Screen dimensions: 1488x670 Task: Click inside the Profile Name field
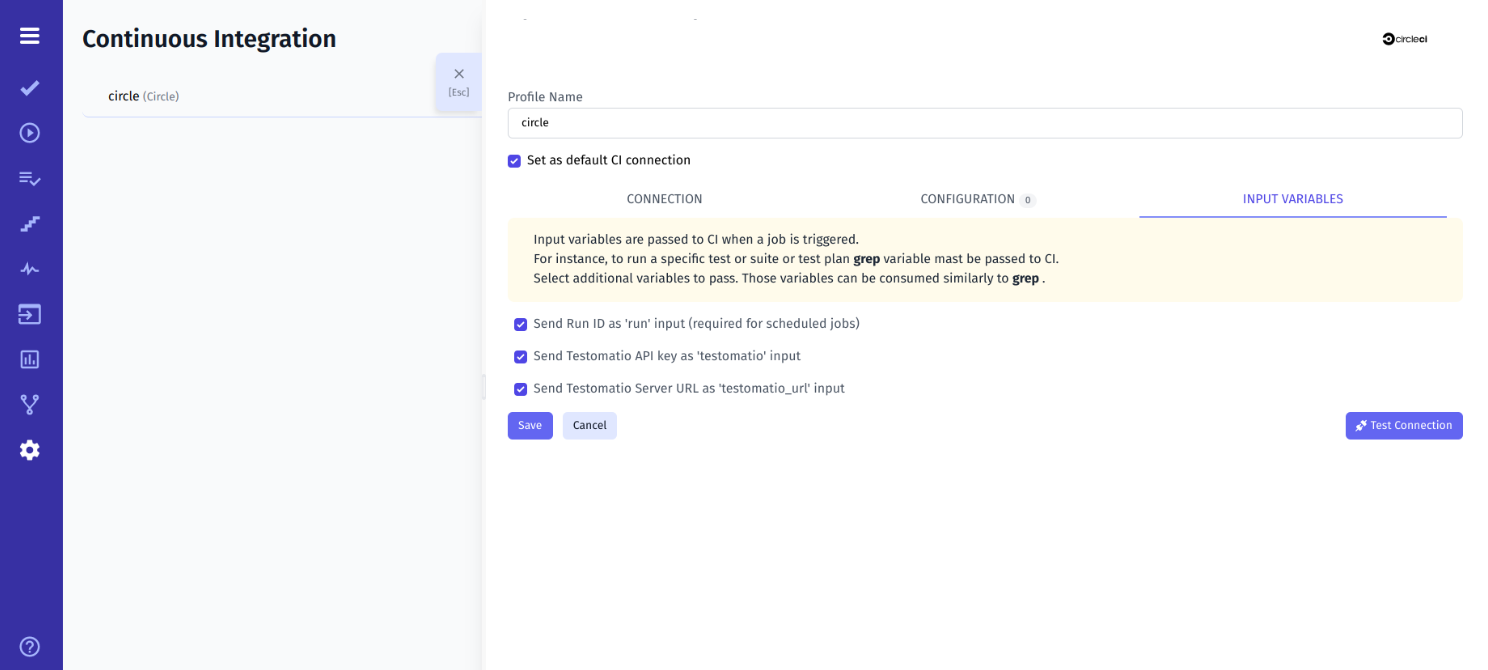pyautogui.click(x=984, y=122)
